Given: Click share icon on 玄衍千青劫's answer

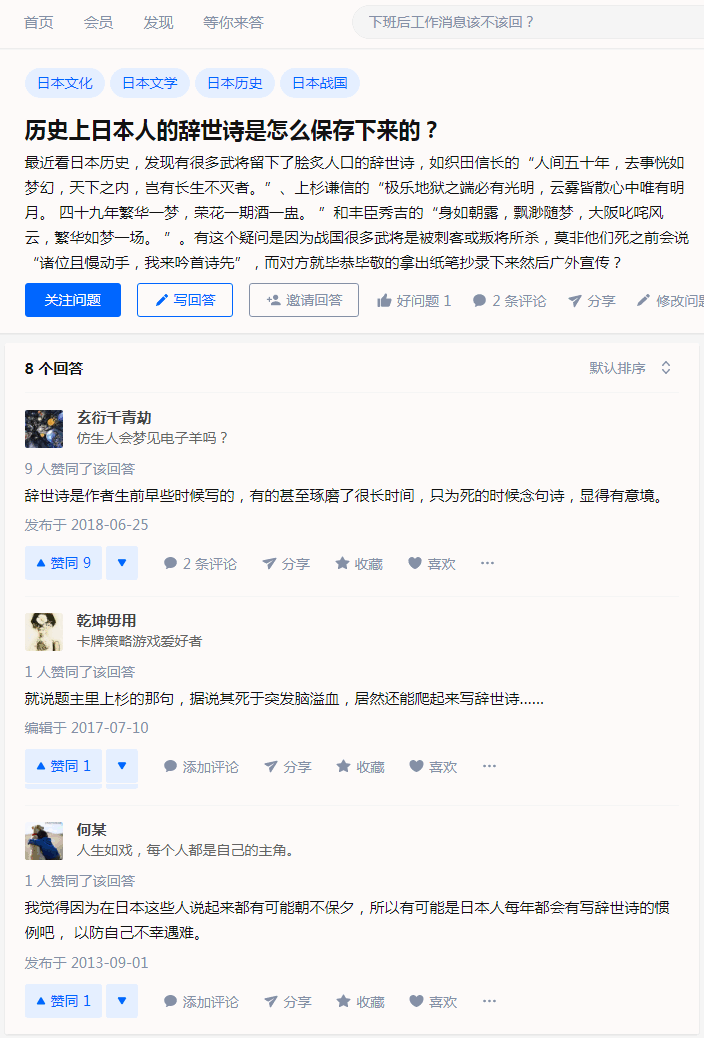Looking at the screenshot, I should click(x=270, y=563).
